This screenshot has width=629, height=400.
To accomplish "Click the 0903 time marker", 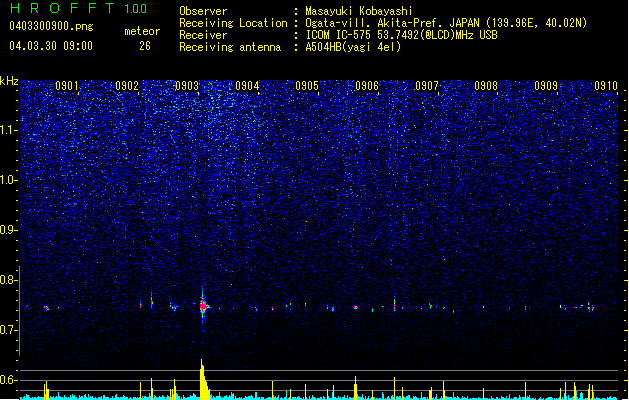I will tap(187, 86).
